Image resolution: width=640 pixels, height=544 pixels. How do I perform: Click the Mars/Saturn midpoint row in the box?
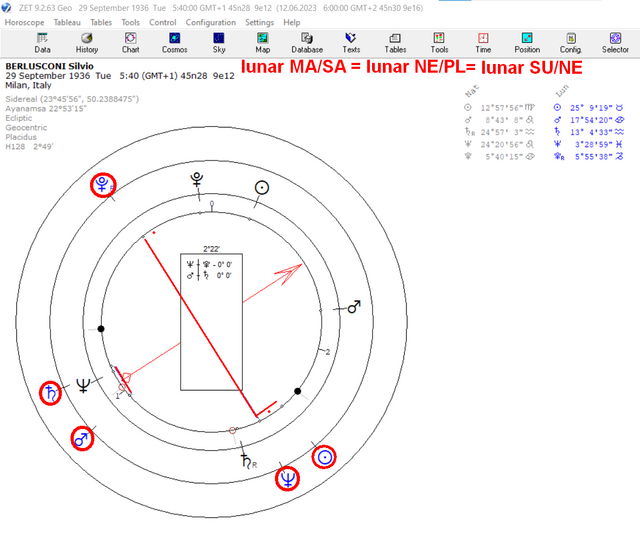pyautogui.click(x=209, y=275)
